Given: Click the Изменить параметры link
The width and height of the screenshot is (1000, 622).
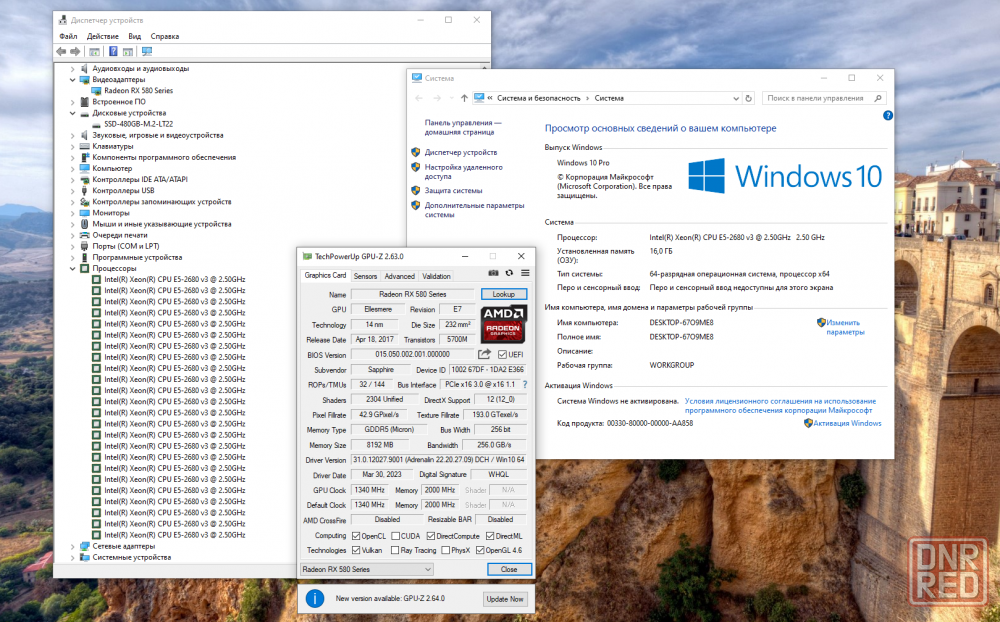Looking at the screenshot, I should click(x=845, y=327).
